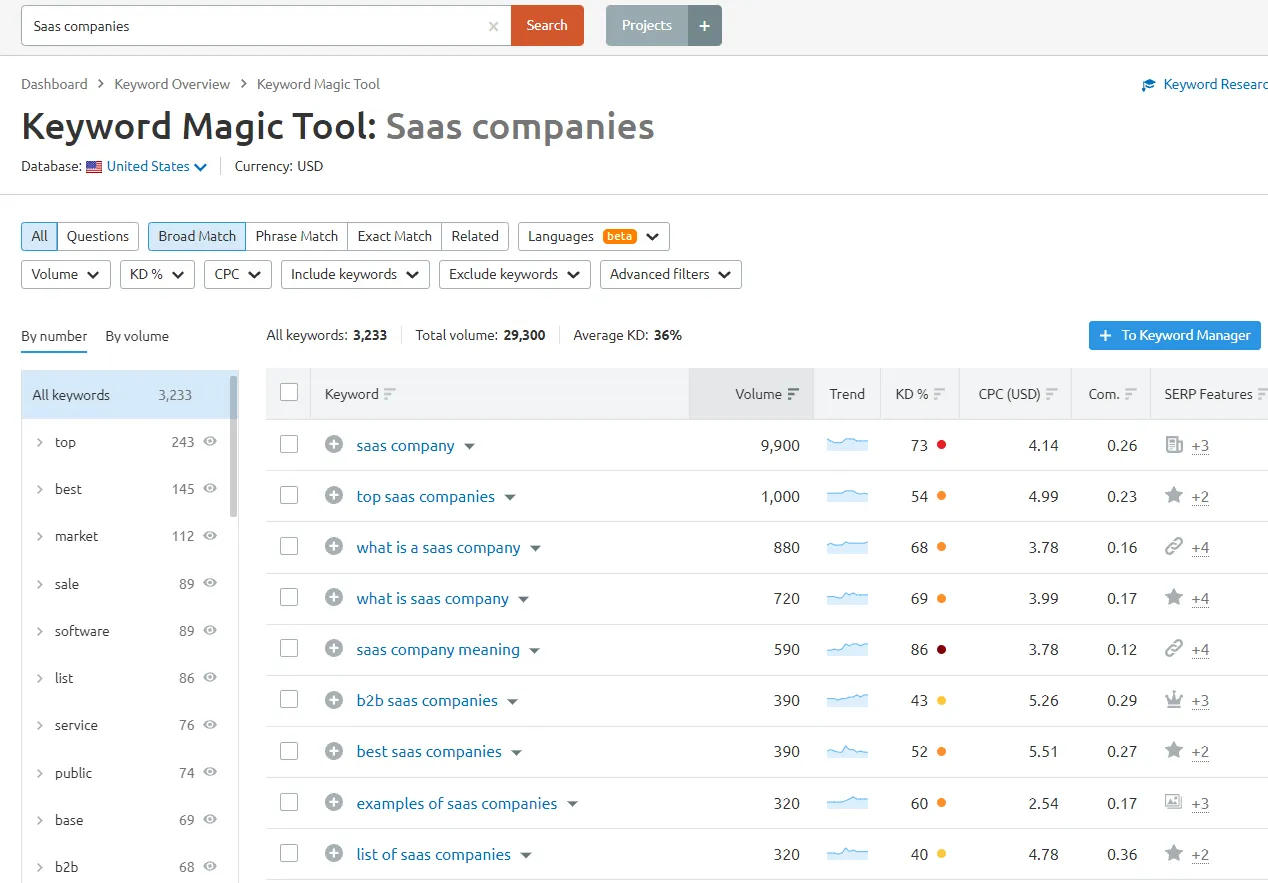Click the crown SERP feature icon
This screenshot has height=883, width=1268.
click(1174, 700)
